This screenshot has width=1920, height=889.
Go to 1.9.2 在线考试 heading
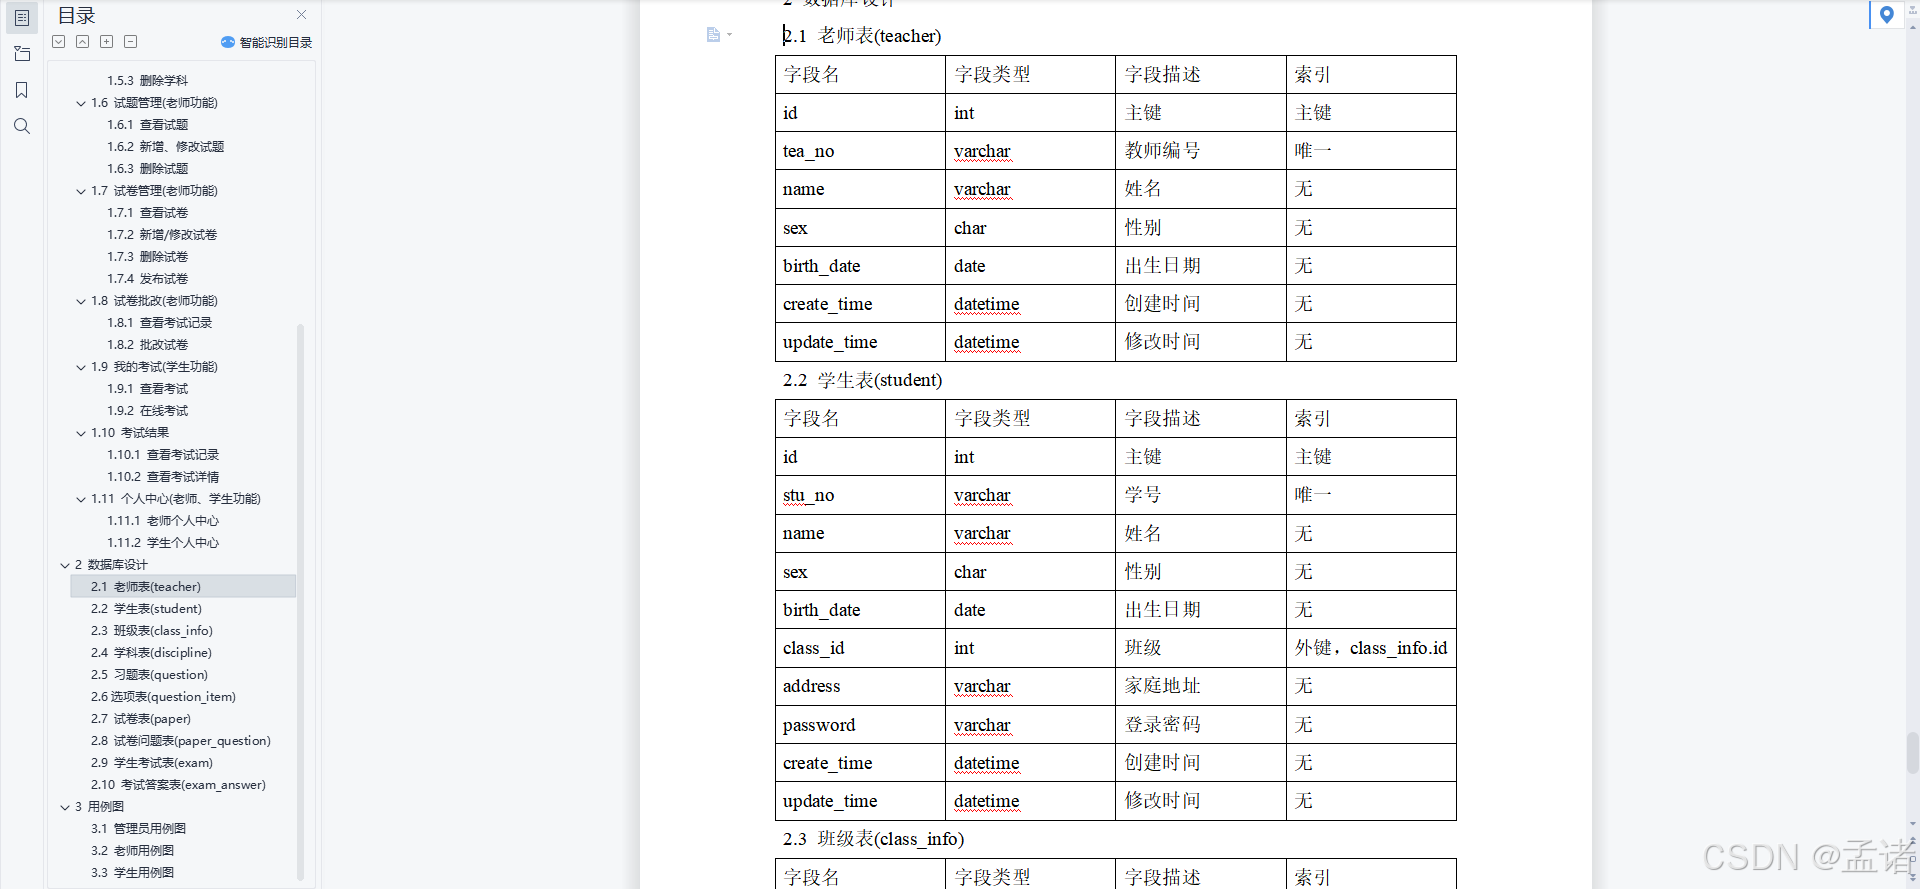[147, 411]
